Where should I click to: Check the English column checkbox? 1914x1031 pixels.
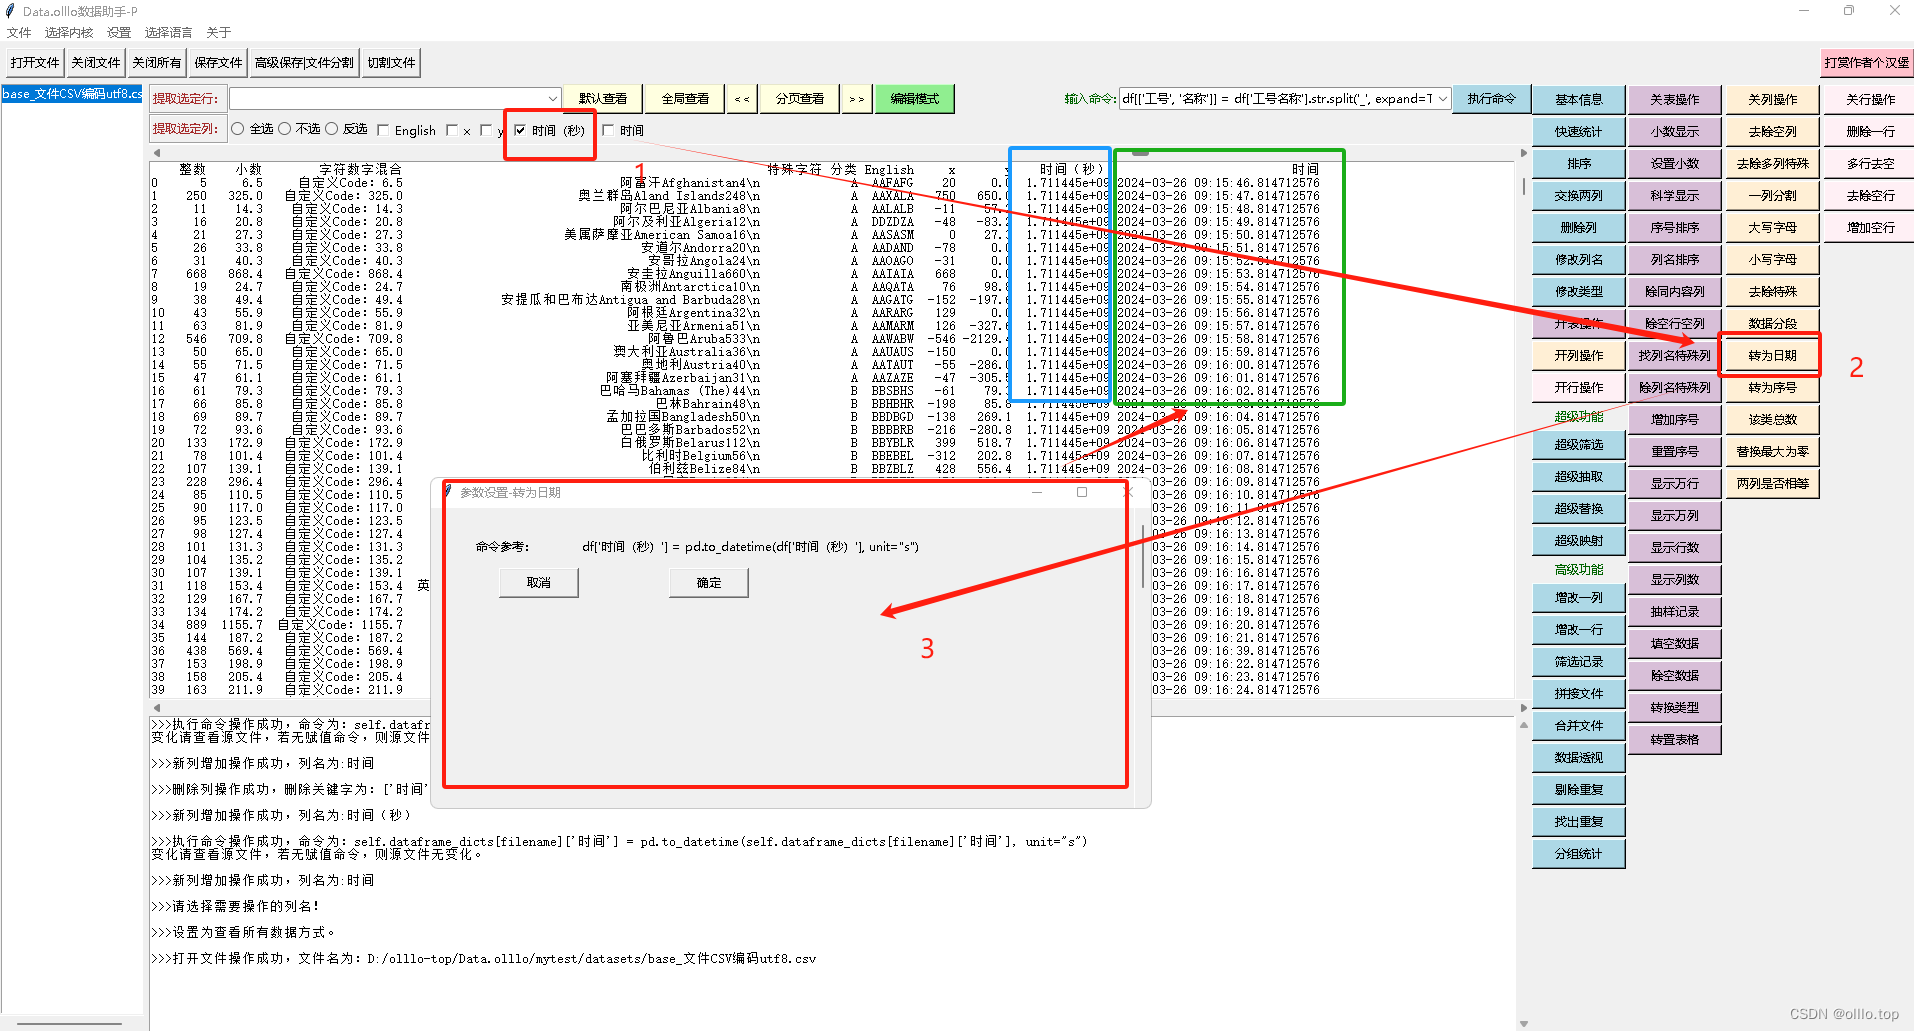383,130
